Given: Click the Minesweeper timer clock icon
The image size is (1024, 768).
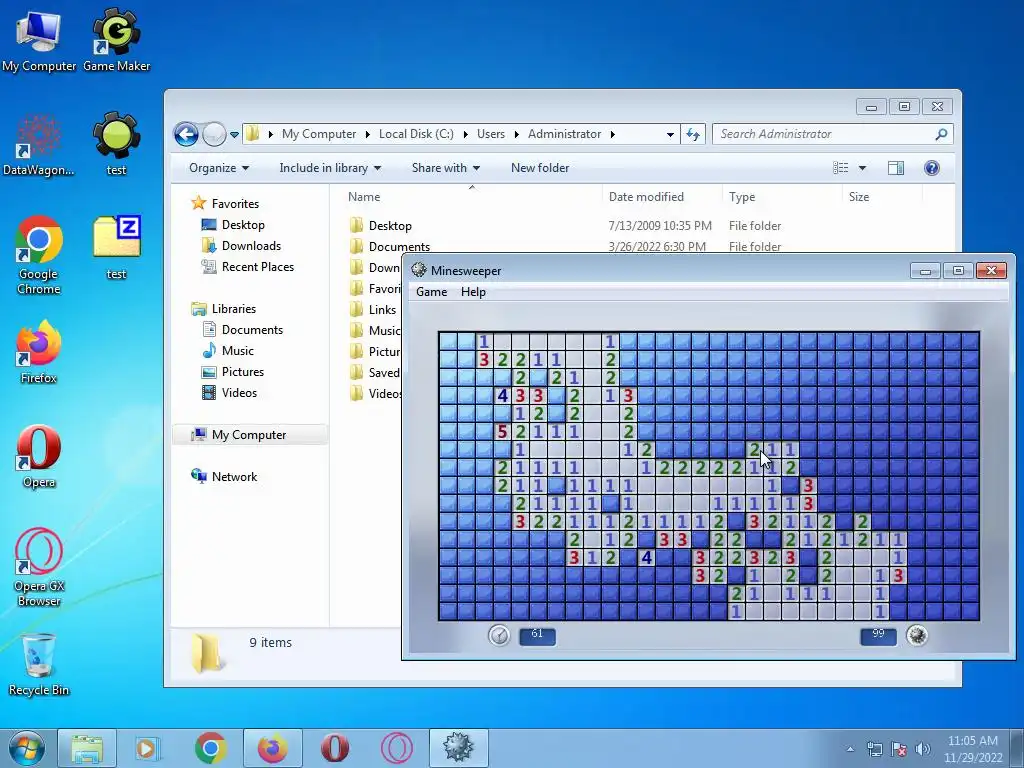Looking at the screenshot, I should pos(499,635).
